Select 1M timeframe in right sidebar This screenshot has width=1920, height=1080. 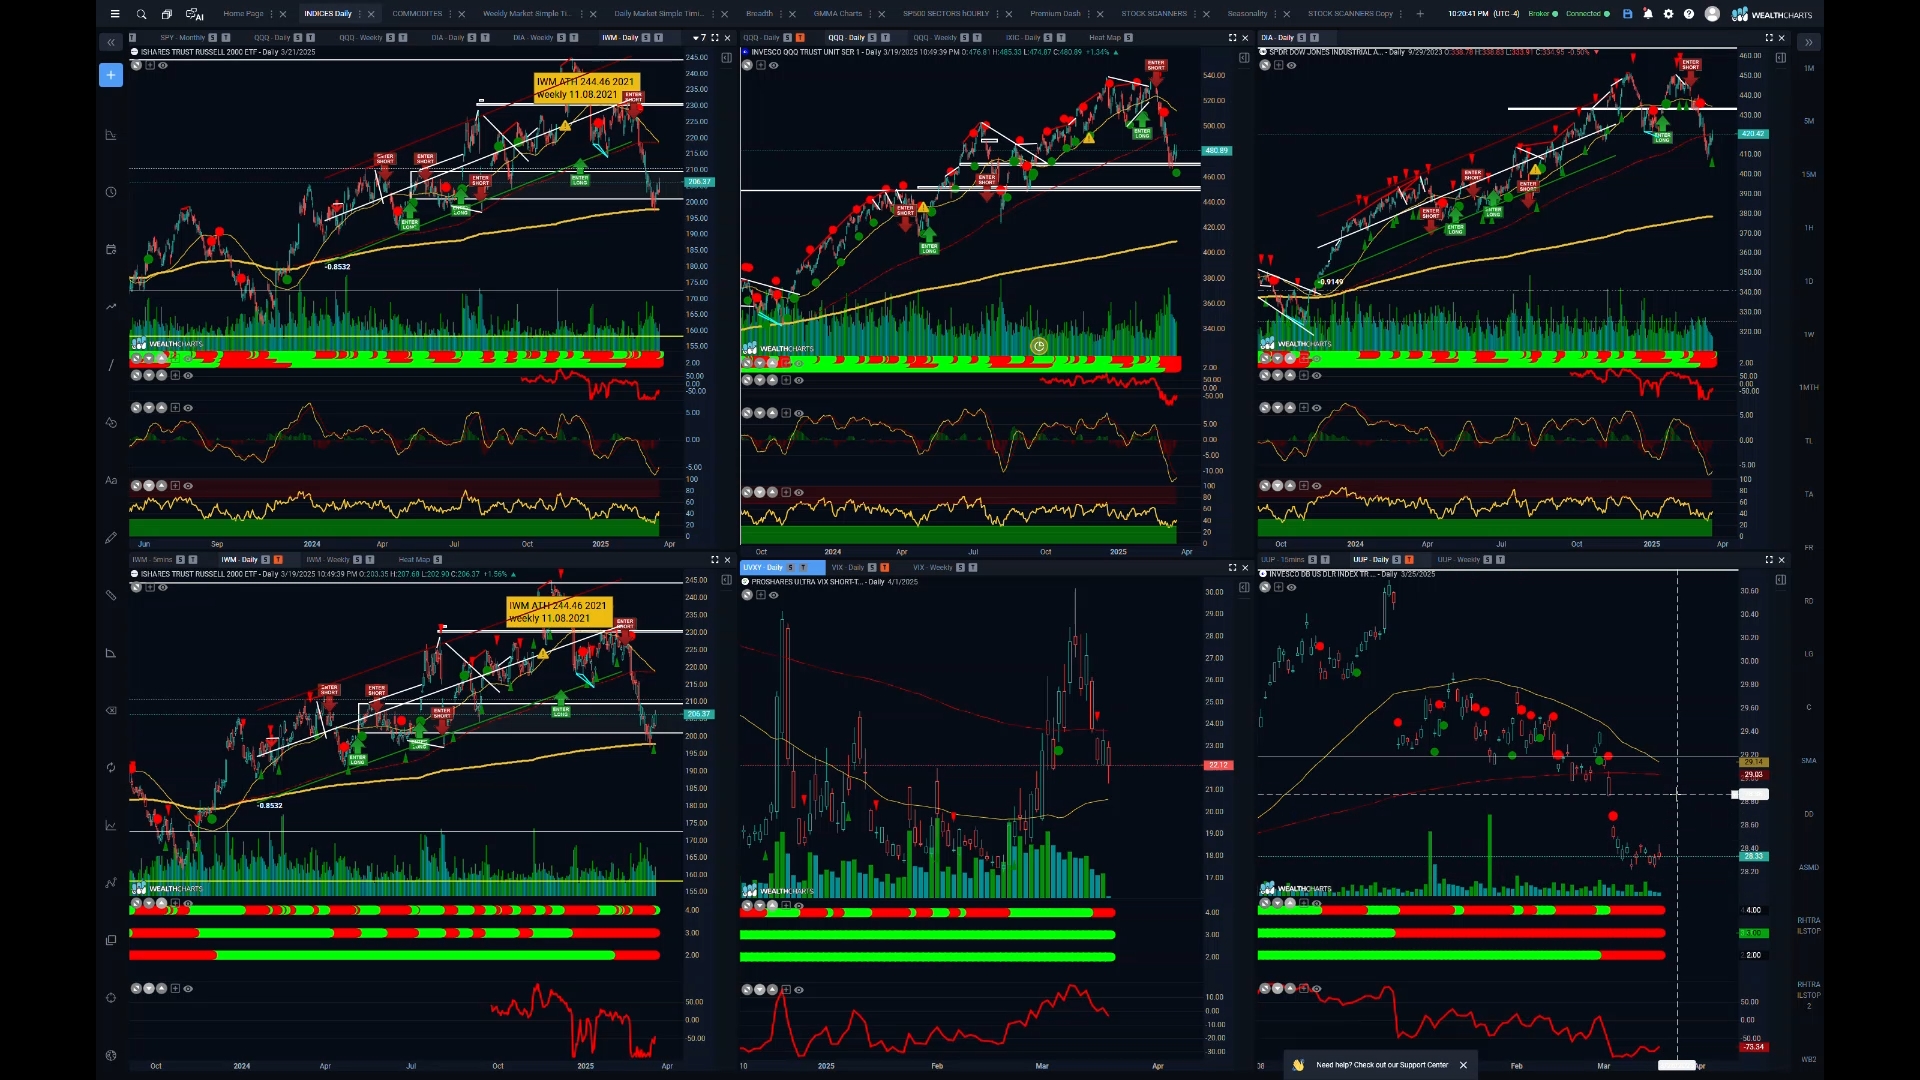[1808, 68]
